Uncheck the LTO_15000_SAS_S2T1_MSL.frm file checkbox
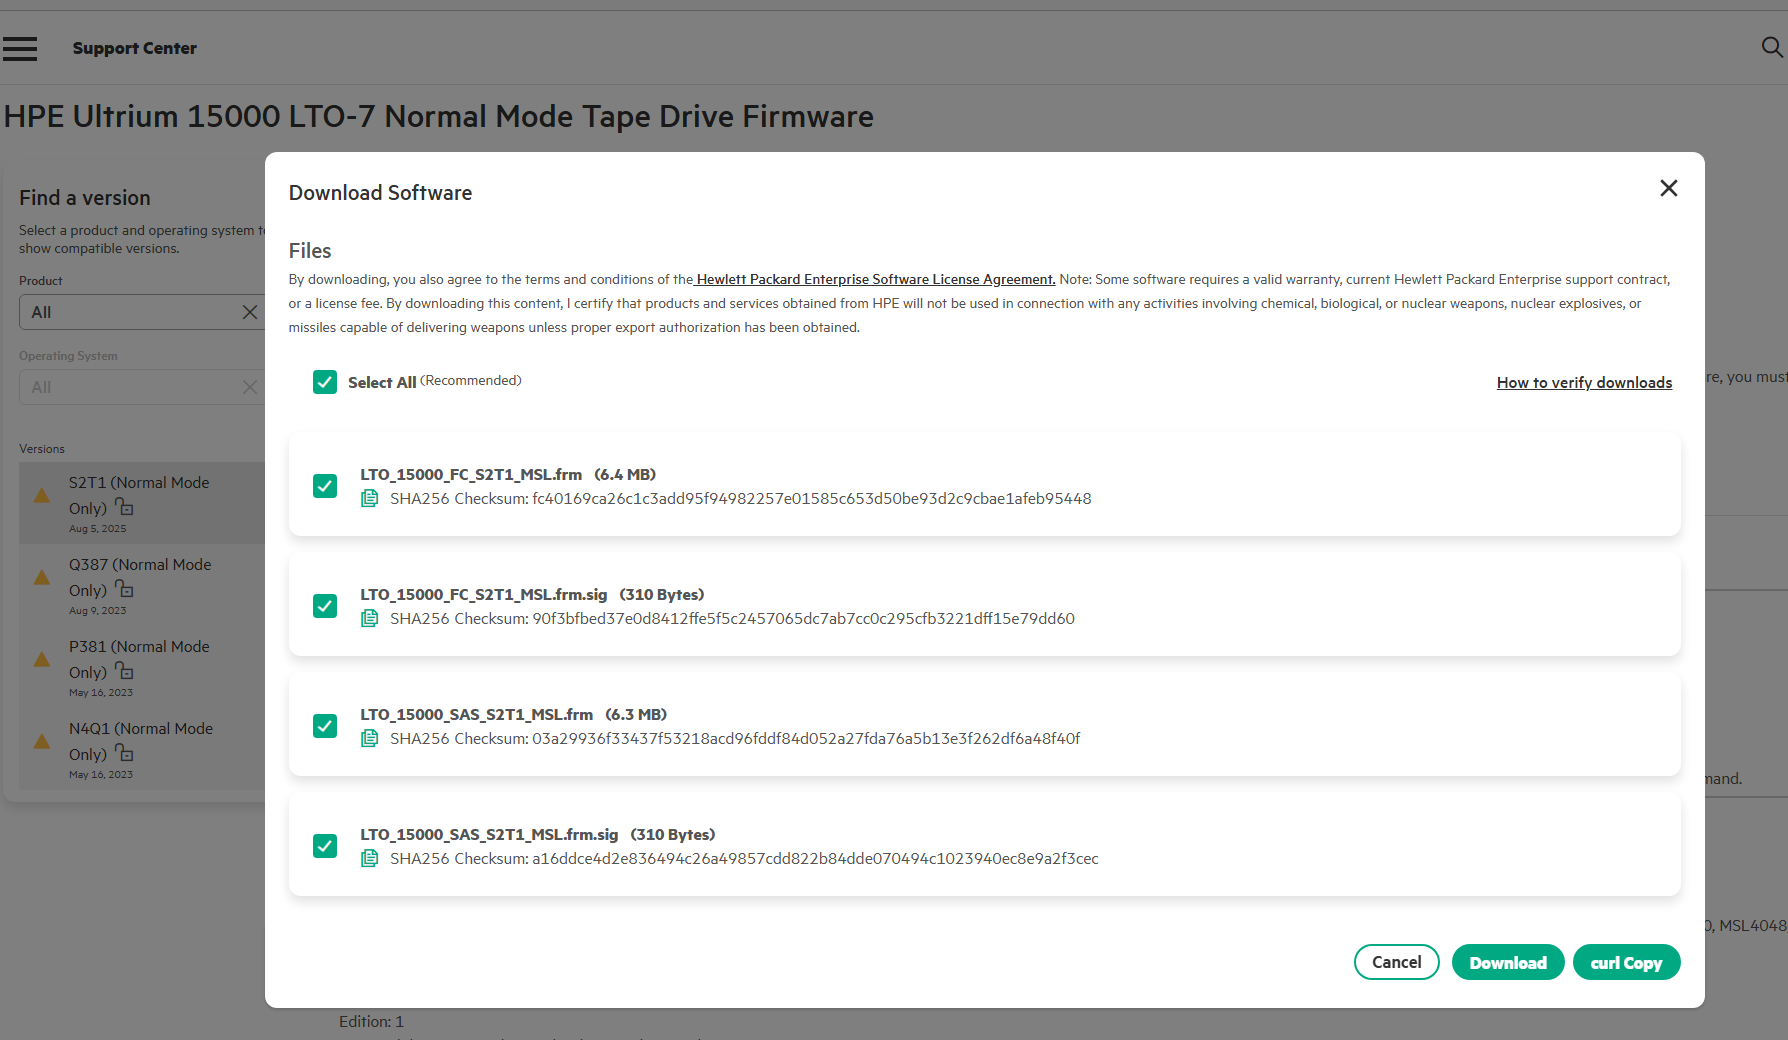The width and height of the screenshot is (1788, 1040). [x=325, y=726]
